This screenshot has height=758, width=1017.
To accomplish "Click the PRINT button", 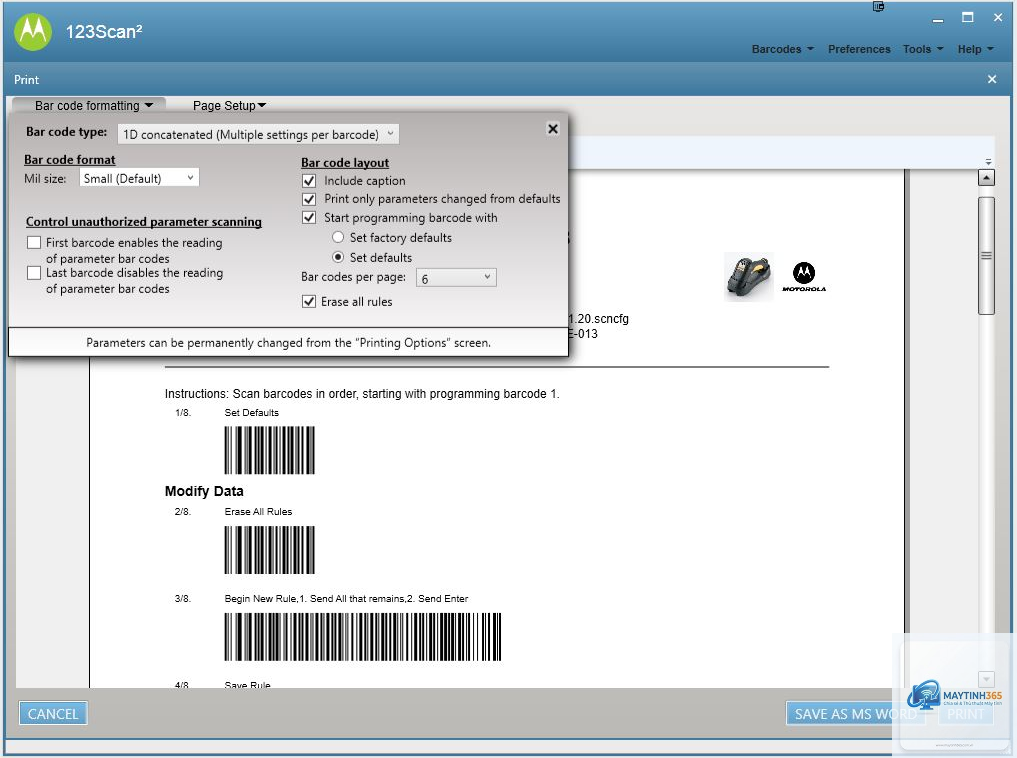I will tap(966, 714).
